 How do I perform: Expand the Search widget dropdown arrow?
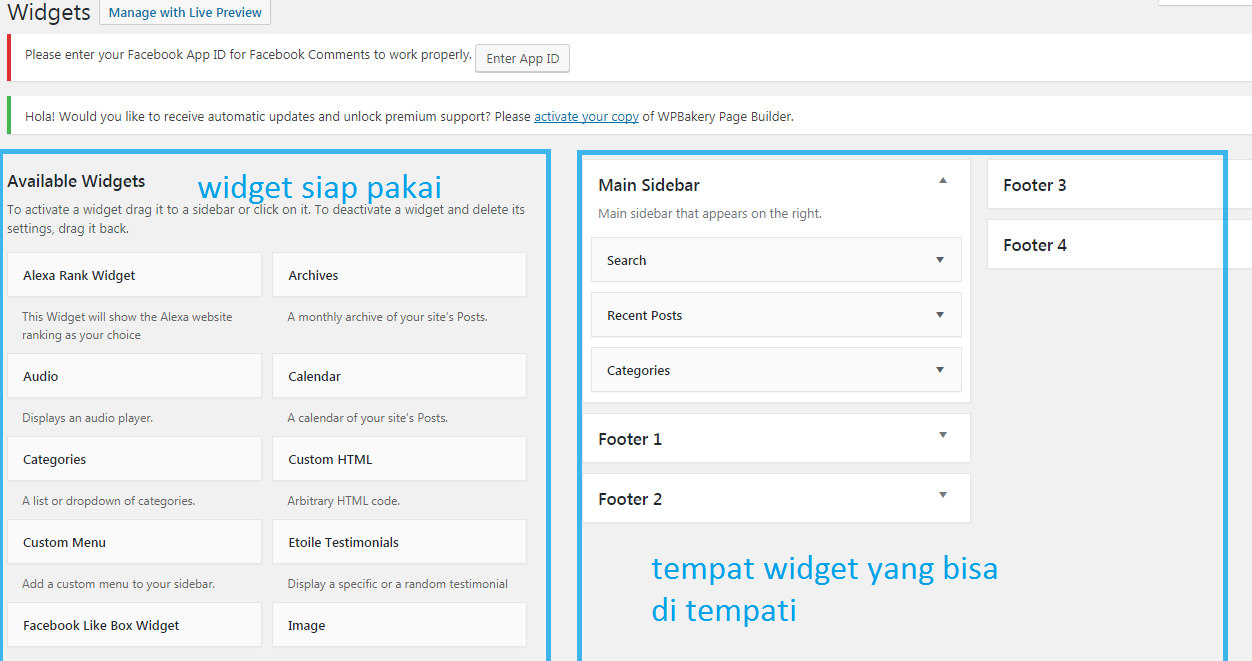pyautogui.click(x=939, y=260)
